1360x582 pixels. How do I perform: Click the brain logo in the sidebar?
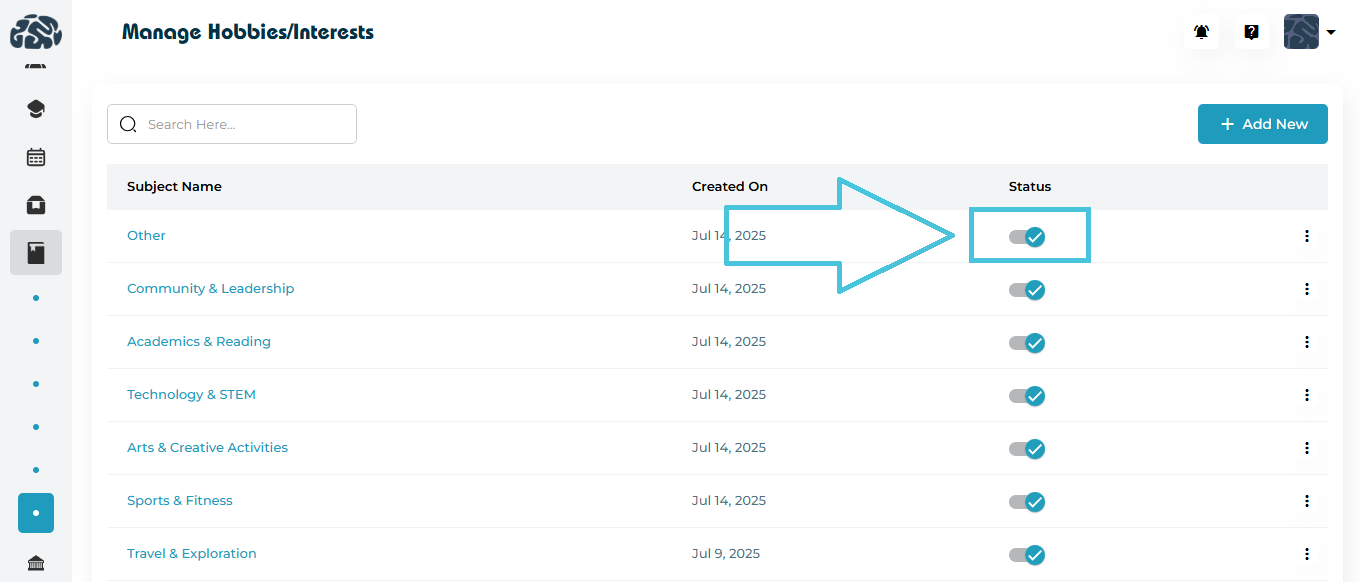click(36, 32)
